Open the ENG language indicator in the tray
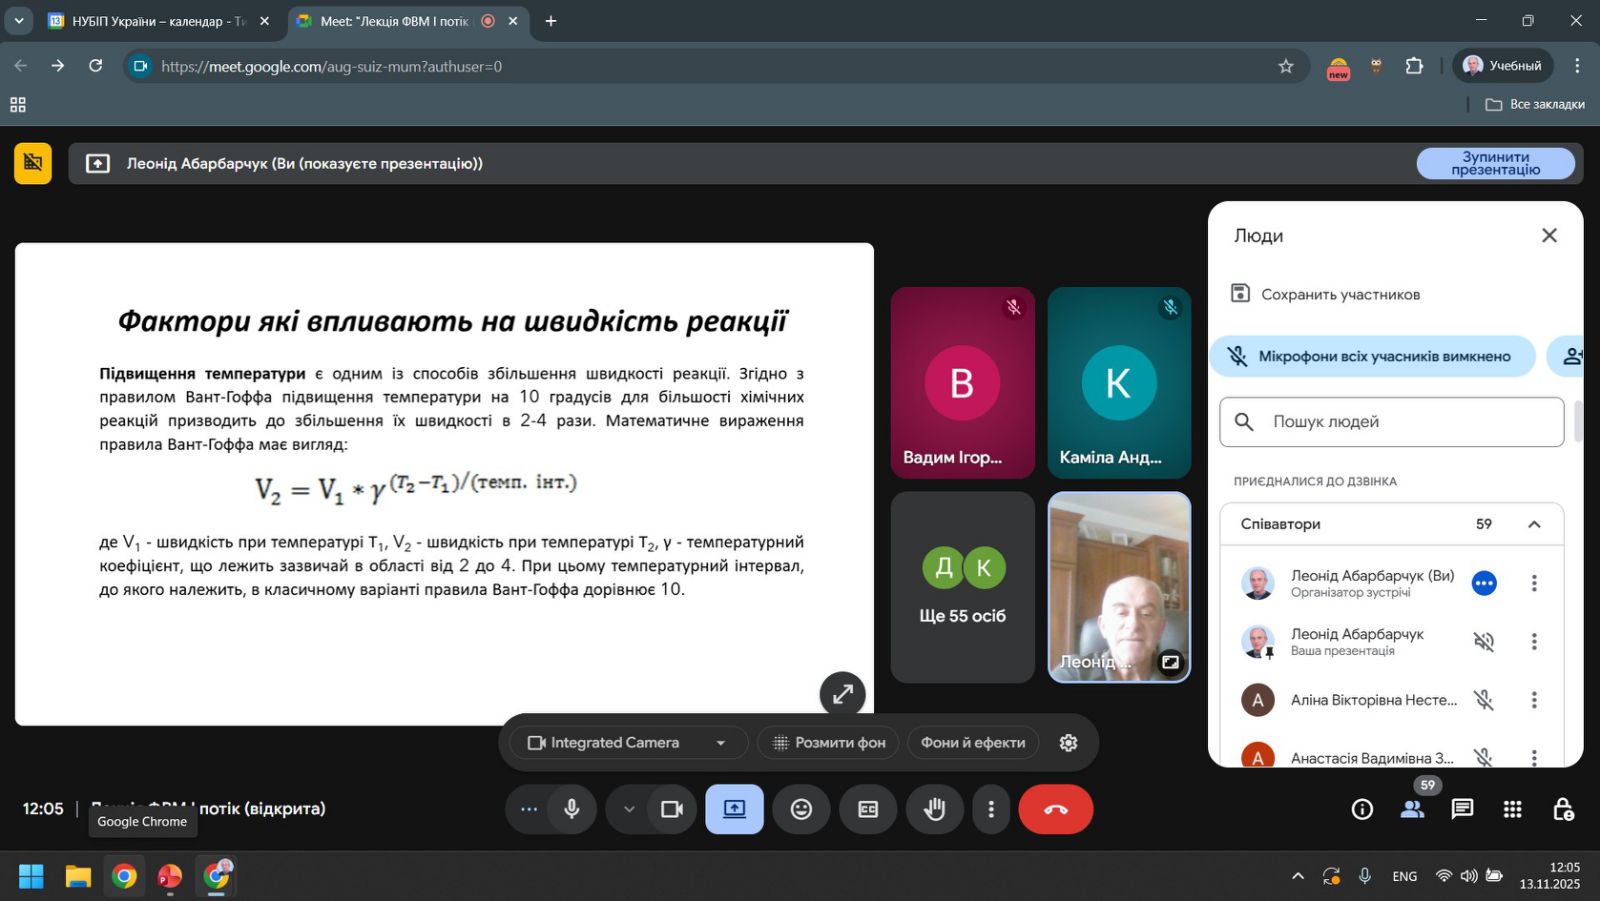 tap(1404, 876)
